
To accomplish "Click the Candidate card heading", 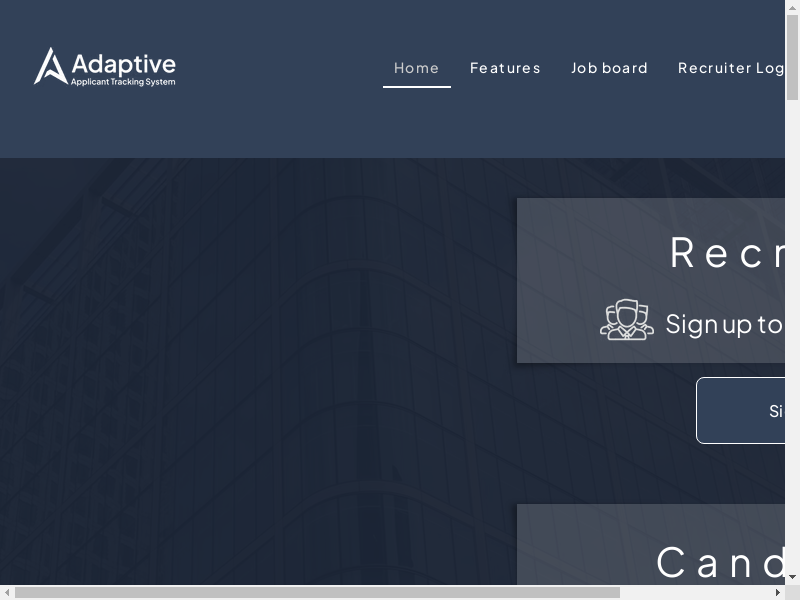I will click(x=721, y=562).
